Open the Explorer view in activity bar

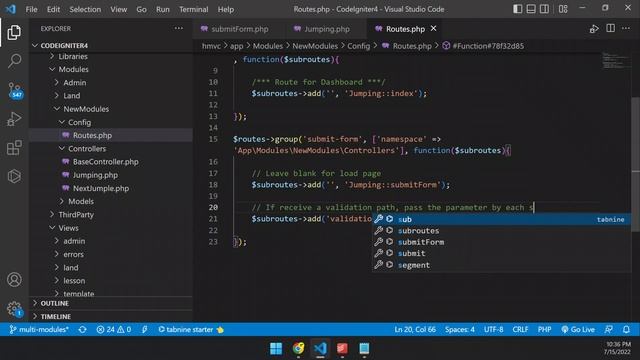[x=14, y=33]
